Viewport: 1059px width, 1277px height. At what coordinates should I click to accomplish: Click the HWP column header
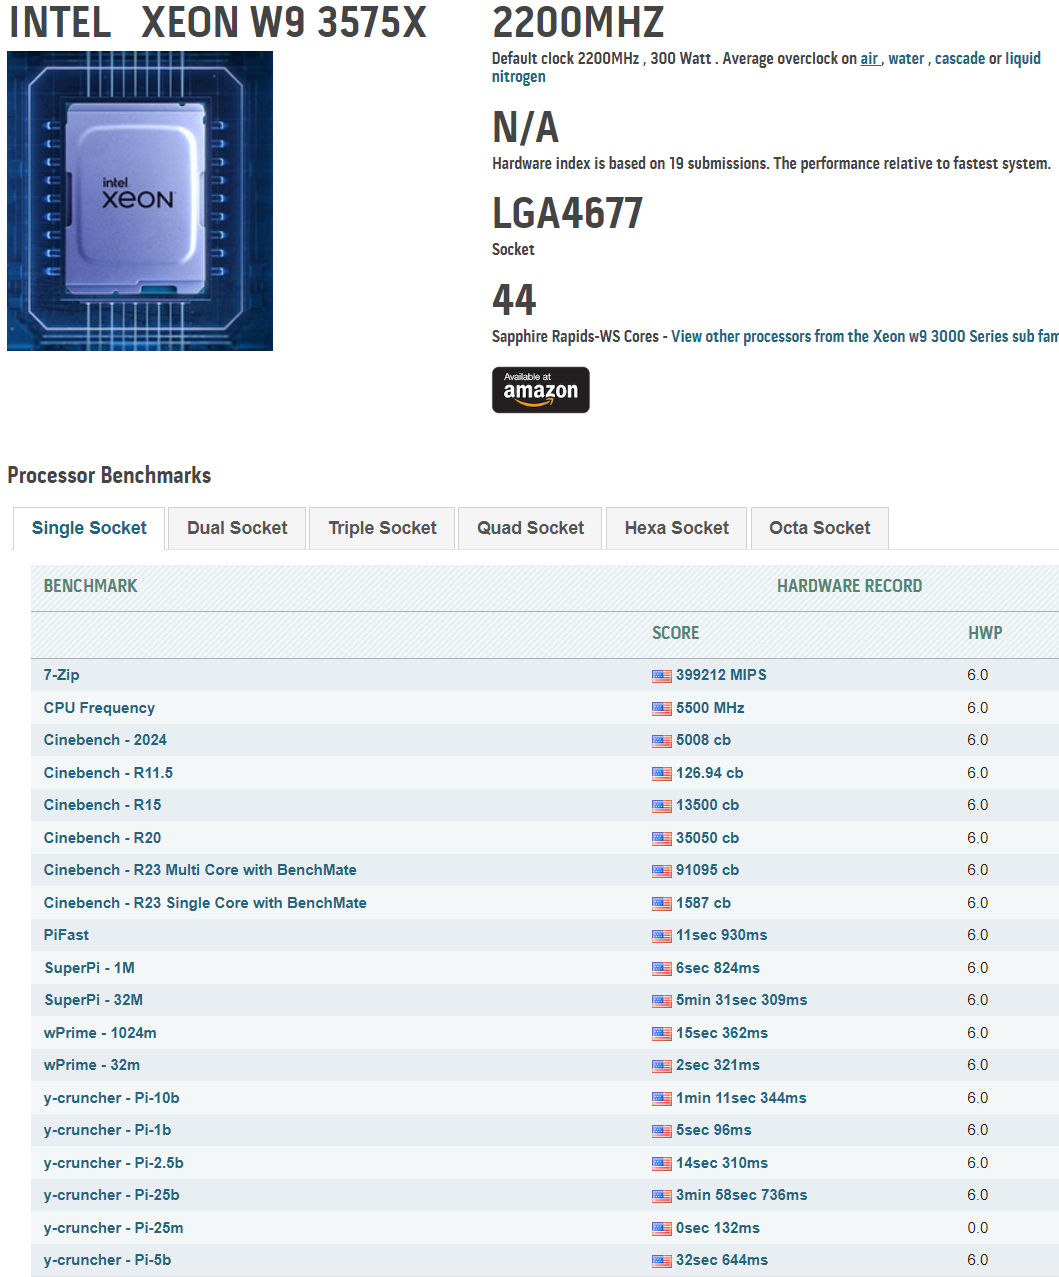(x=985, y=633)
